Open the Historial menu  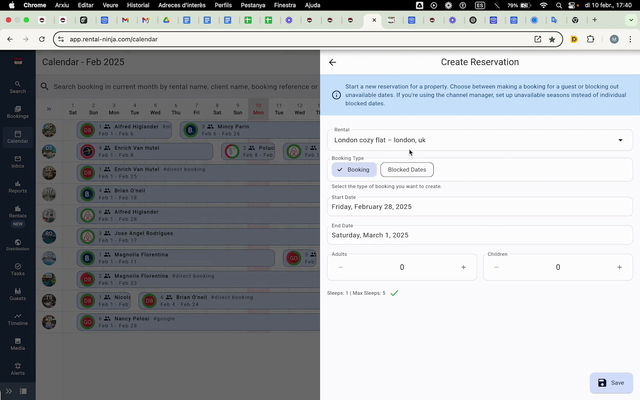click(x=138, y=5)
